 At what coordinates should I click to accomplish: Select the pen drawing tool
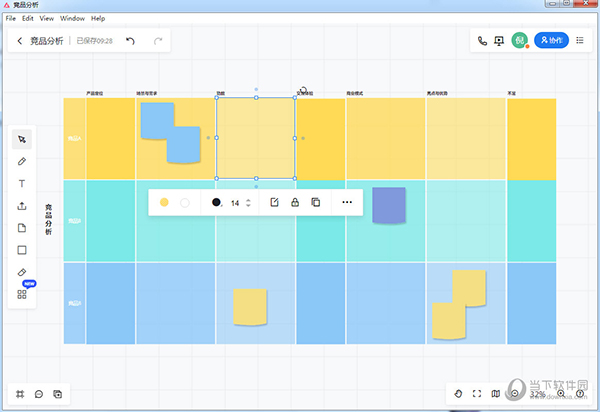pos(22,161)
